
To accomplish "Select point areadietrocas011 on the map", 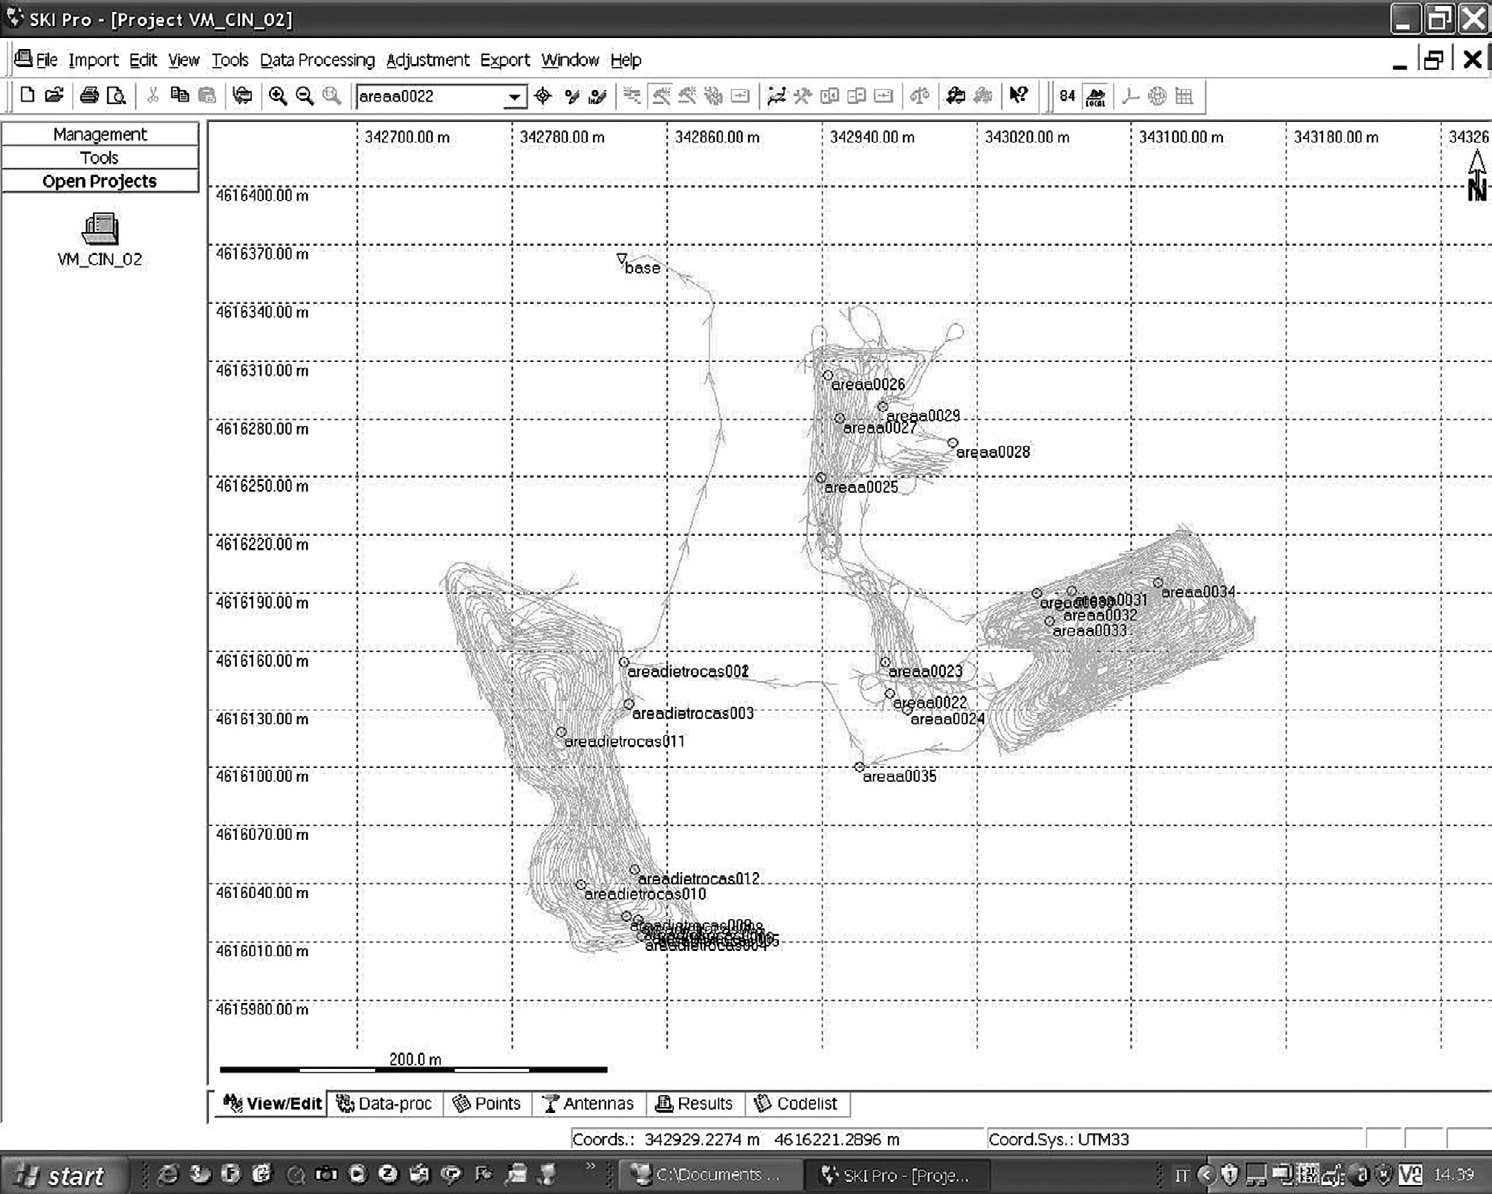I will coord(561,733).
